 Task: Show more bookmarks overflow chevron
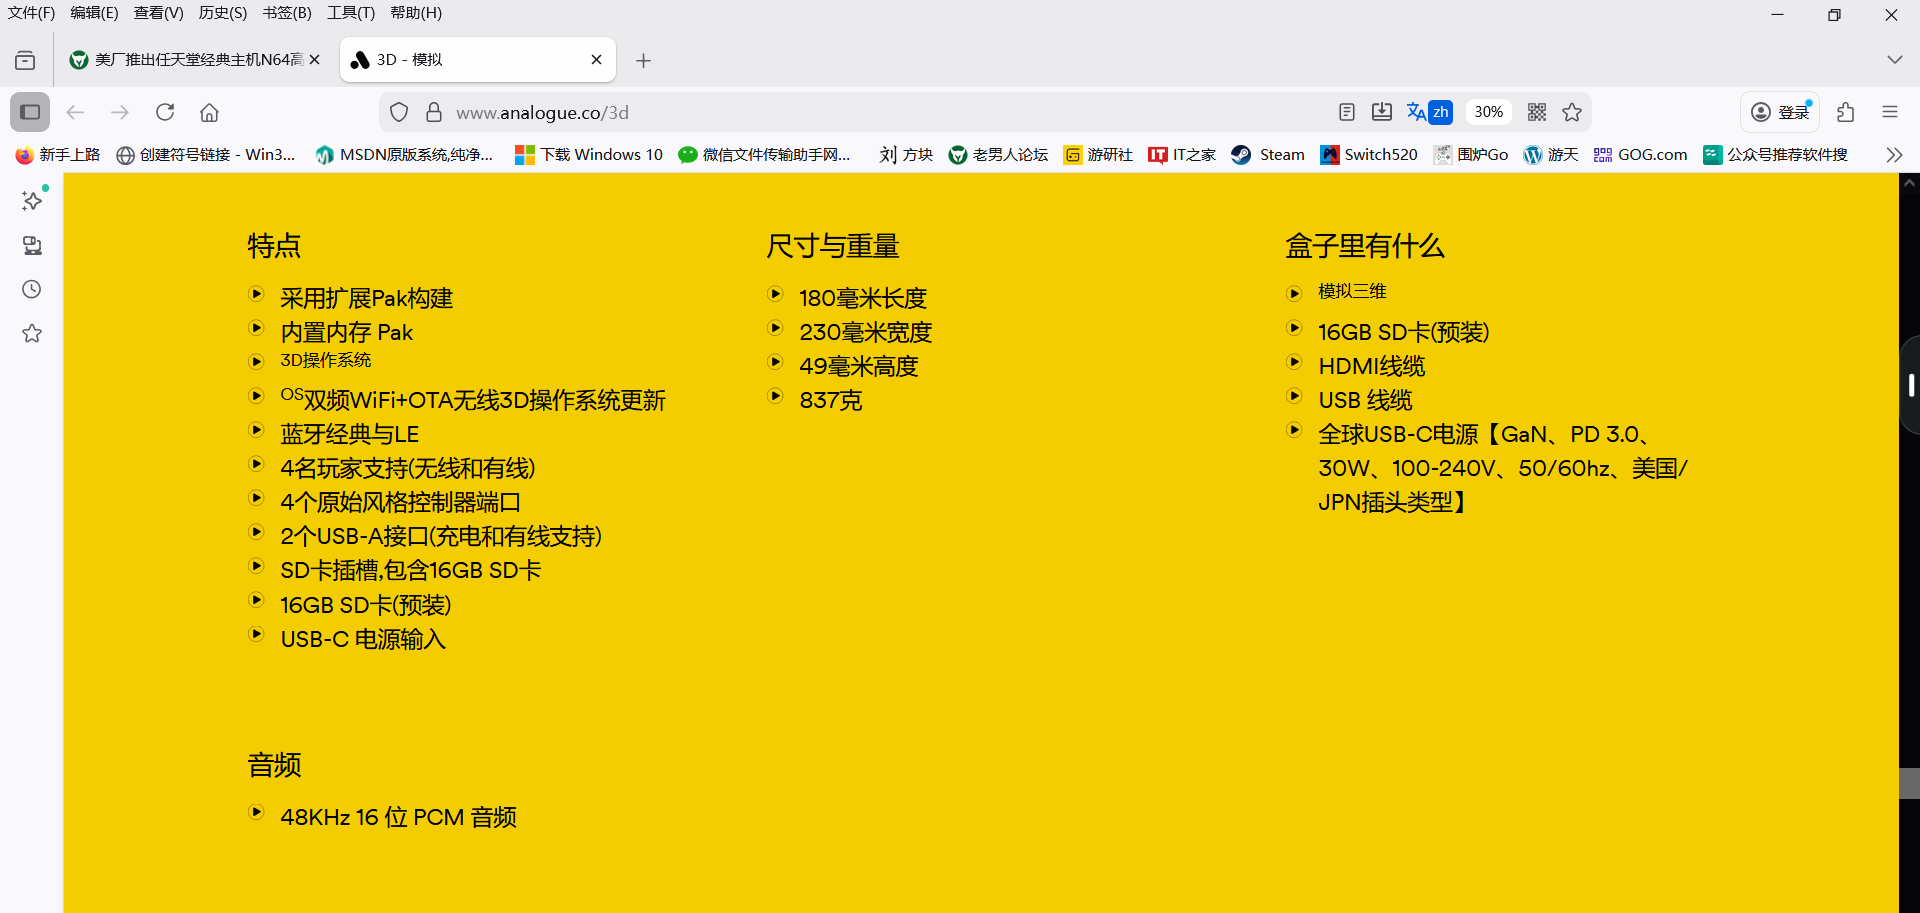1893,155
